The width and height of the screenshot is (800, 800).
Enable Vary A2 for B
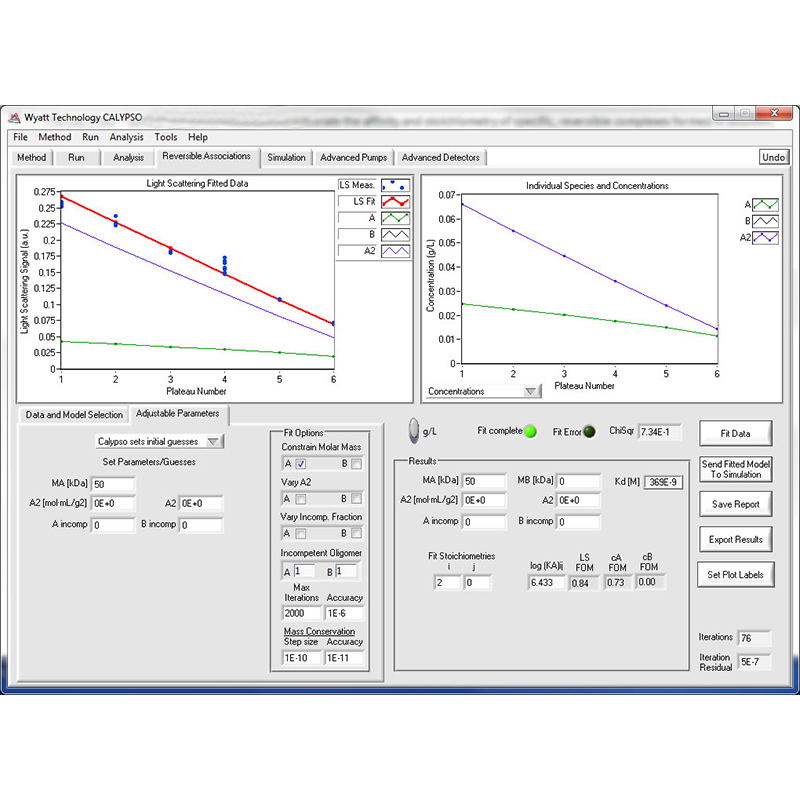[x=357, y=498]
